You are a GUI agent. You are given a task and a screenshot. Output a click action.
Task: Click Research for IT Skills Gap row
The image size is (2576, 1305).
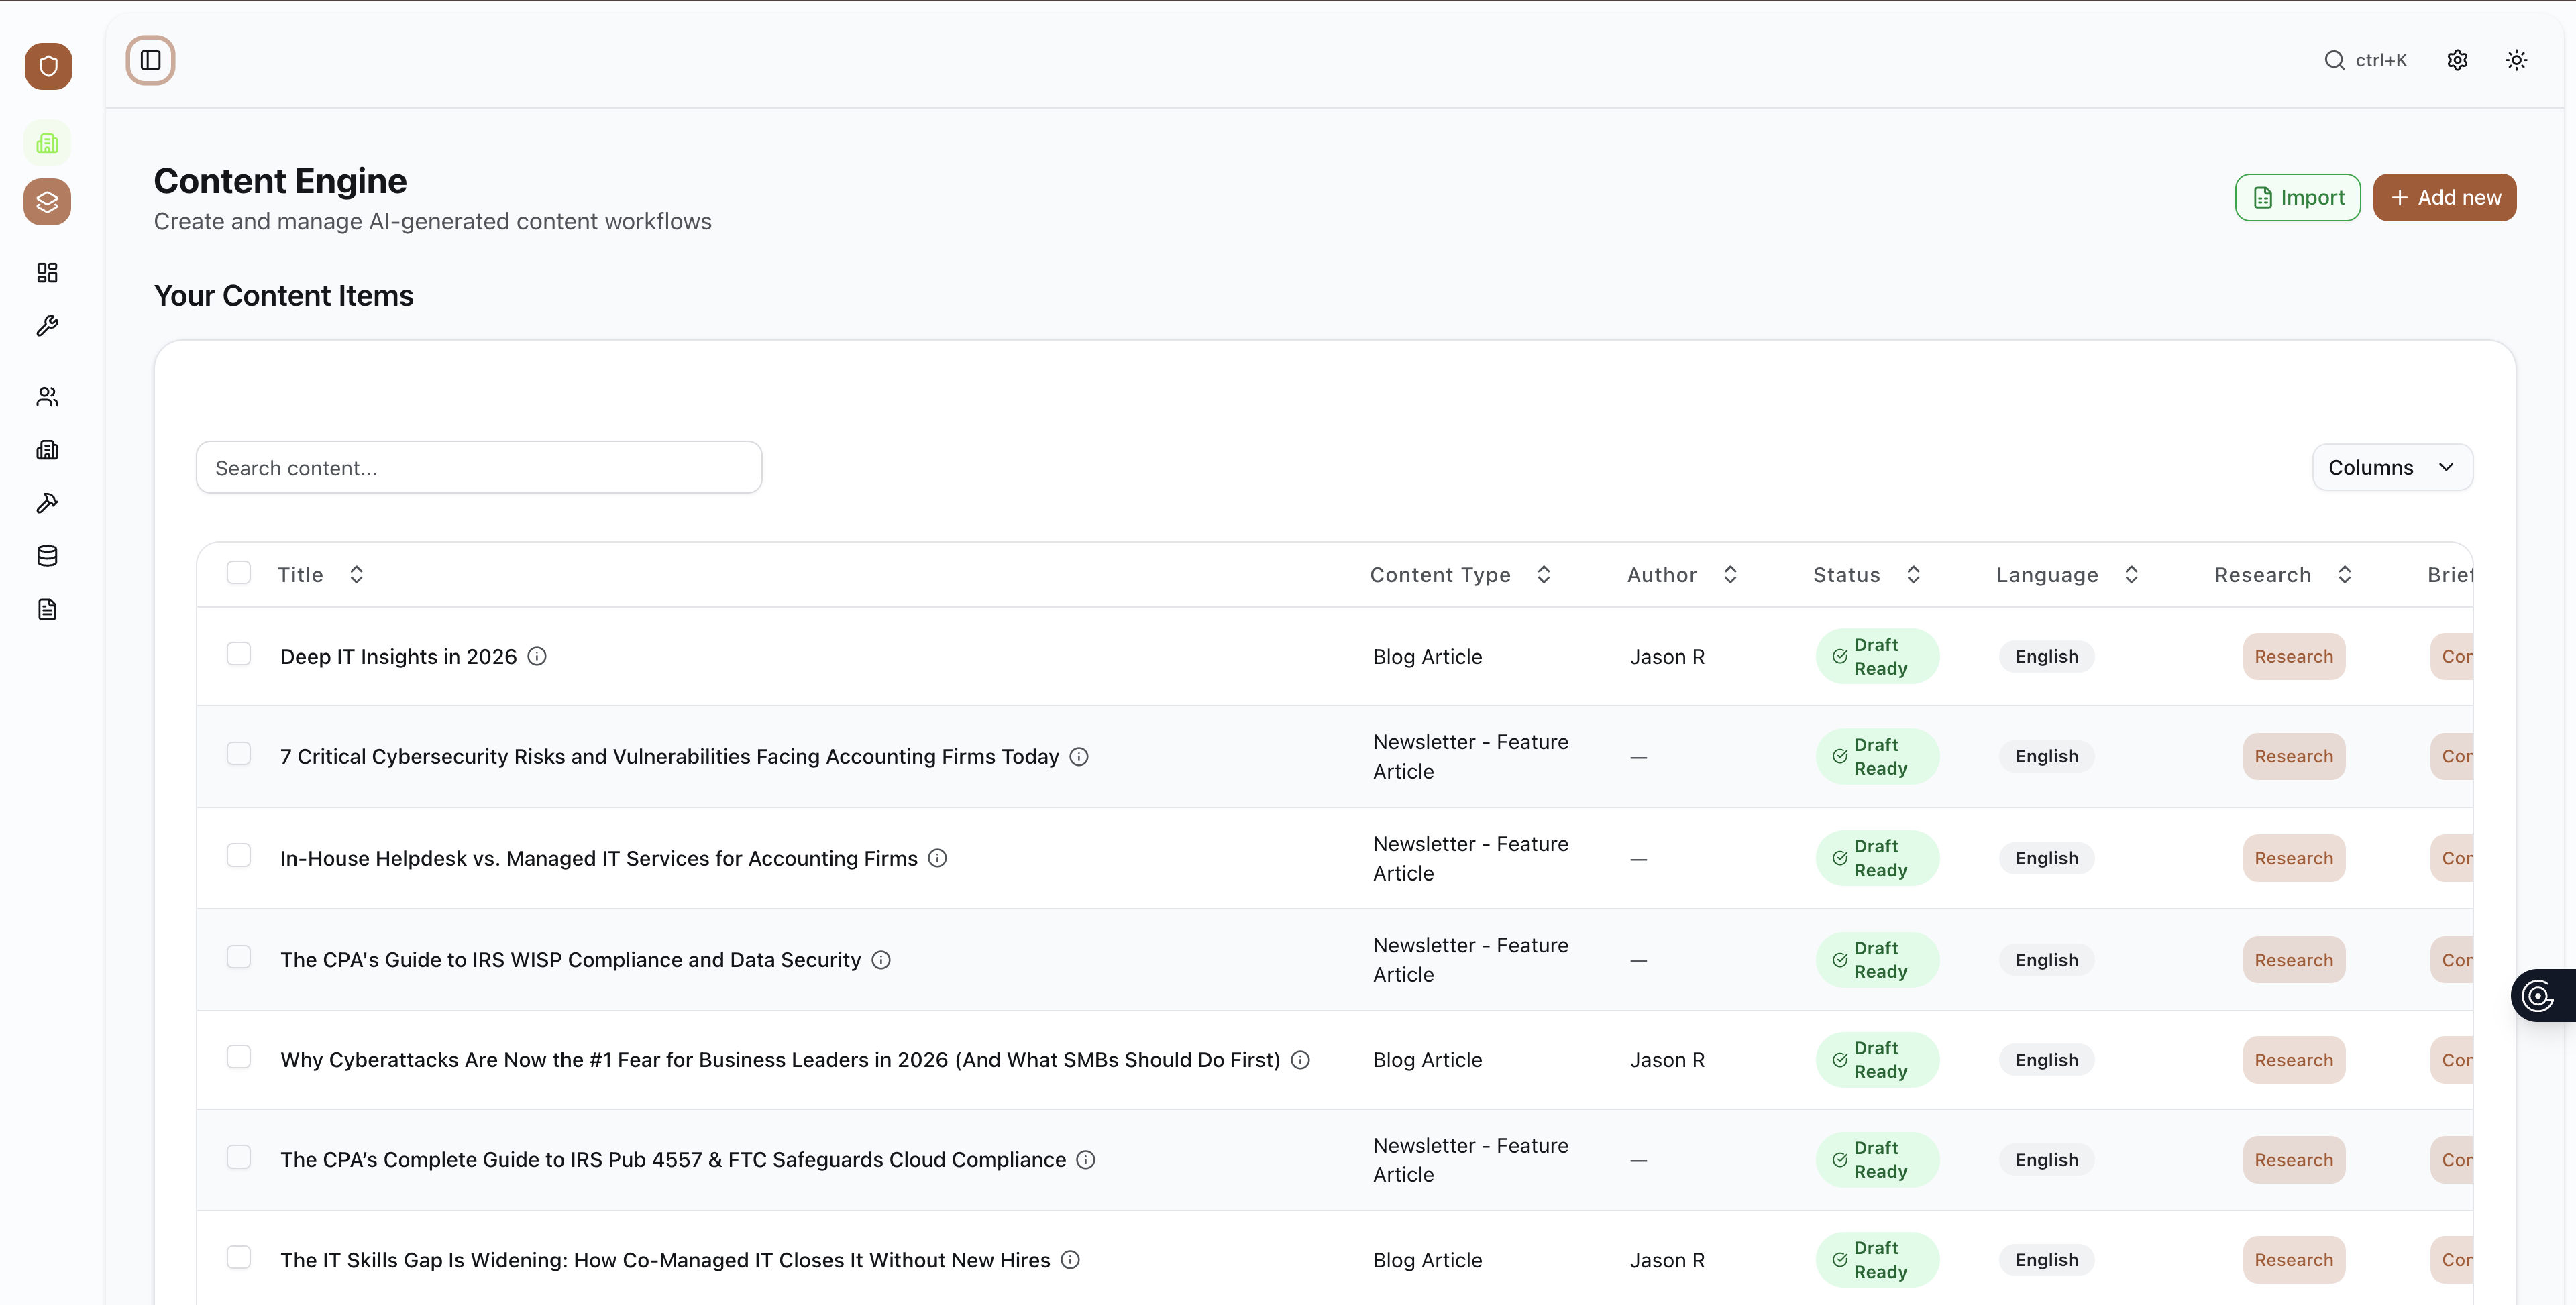pyautogui.click(x=2293, y=1260)
